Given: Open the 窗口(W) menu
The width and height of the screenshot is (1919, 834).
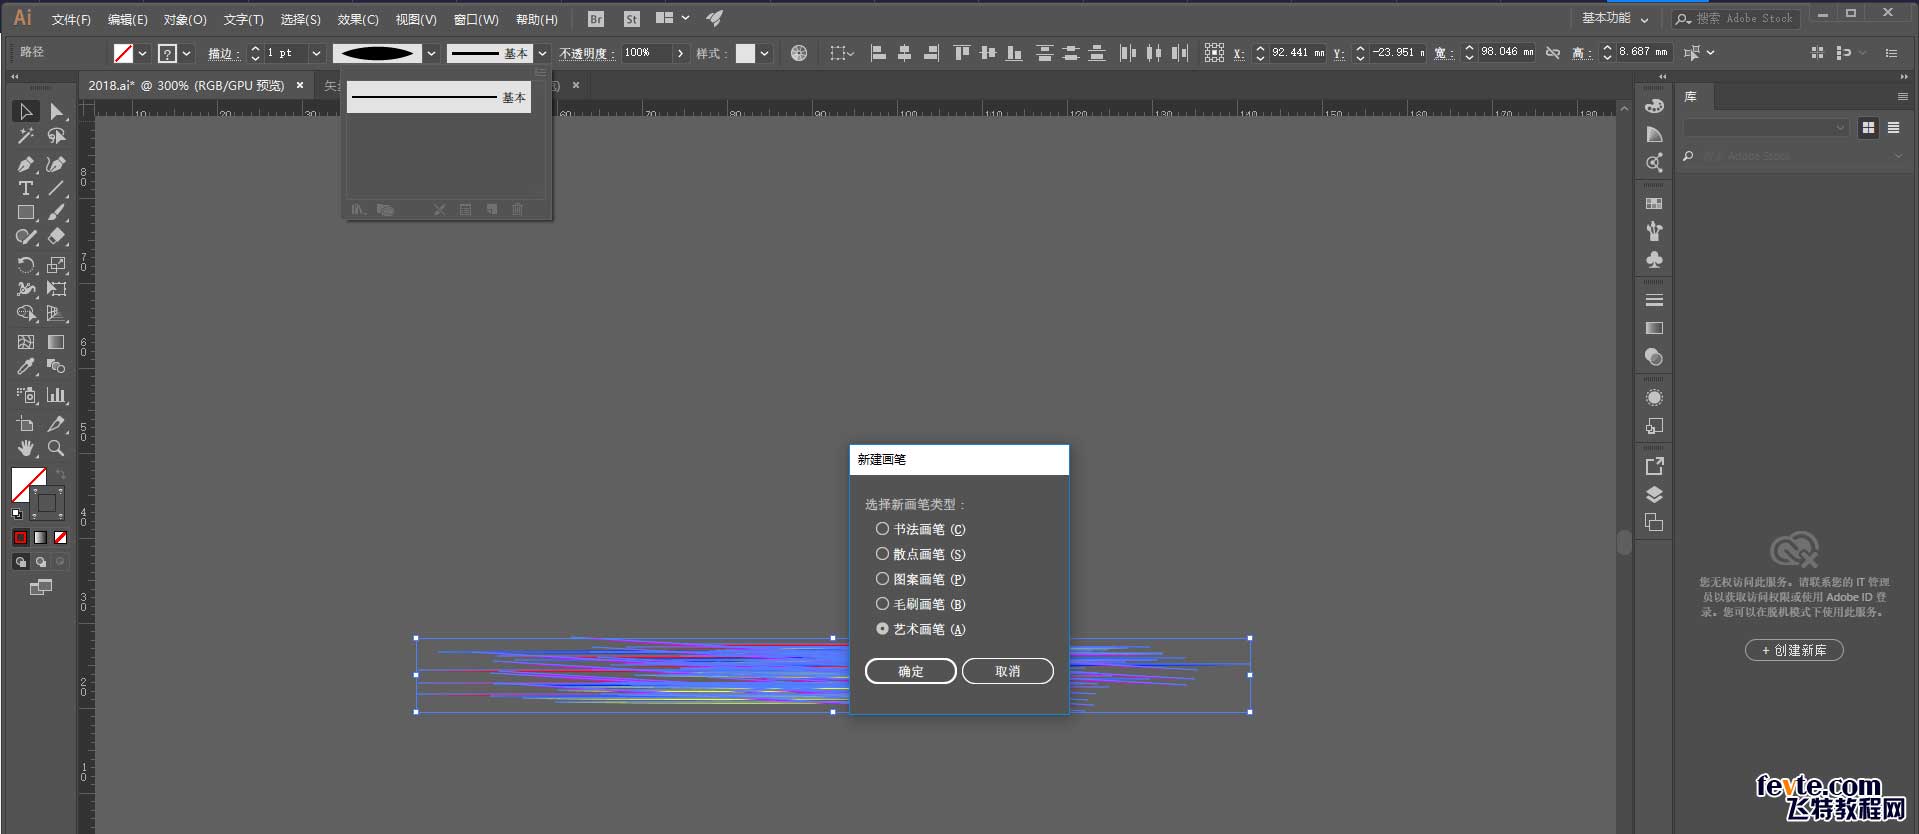Looking at the screenshot, I should (476, 19).
